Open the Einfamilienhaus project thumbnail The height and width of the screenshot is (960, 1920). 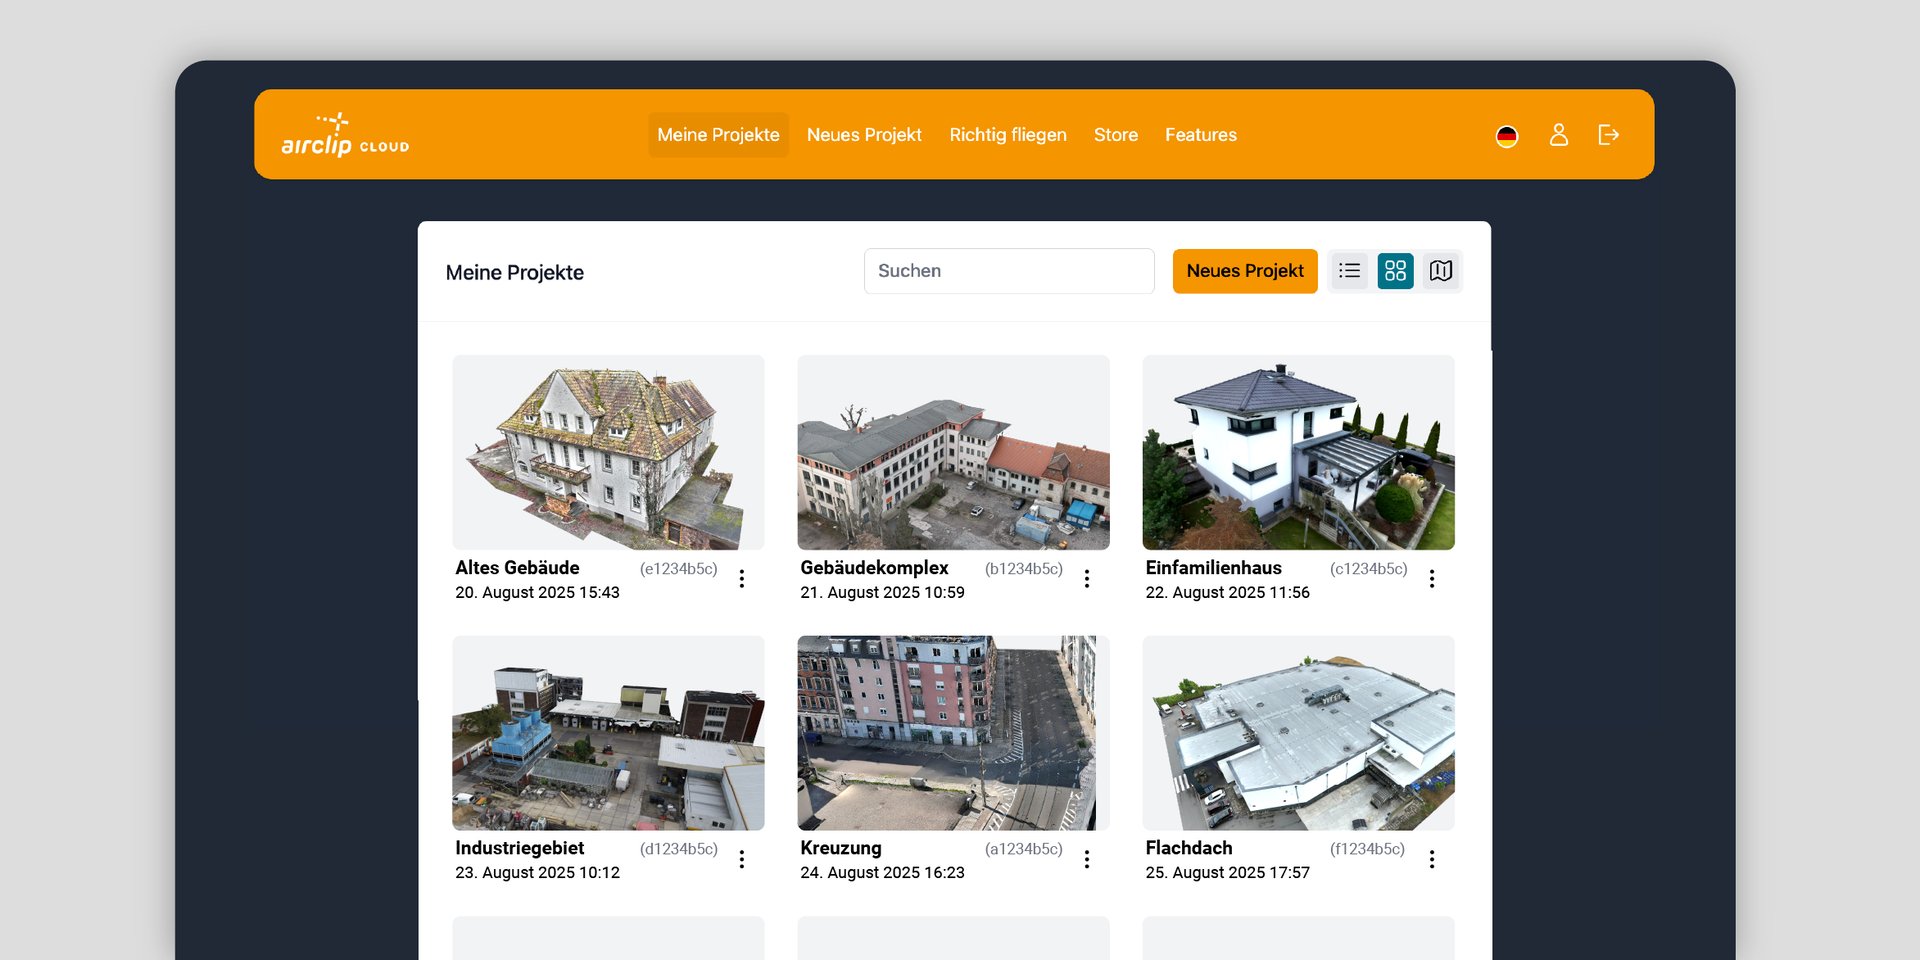point(1298,452)
